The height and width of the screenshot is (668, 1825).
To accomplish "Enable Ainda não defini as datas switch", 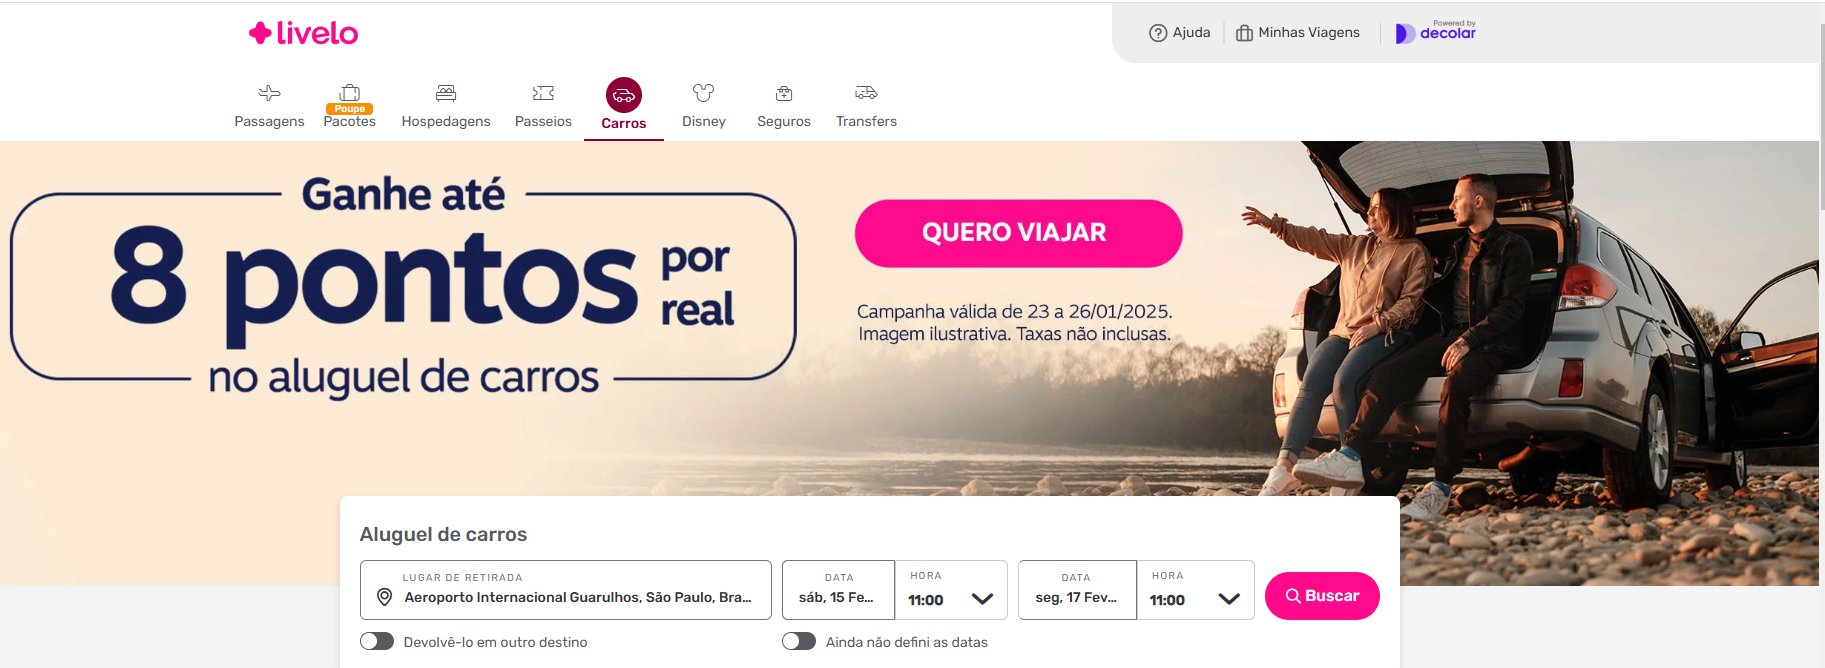I will tap(799, 641).
